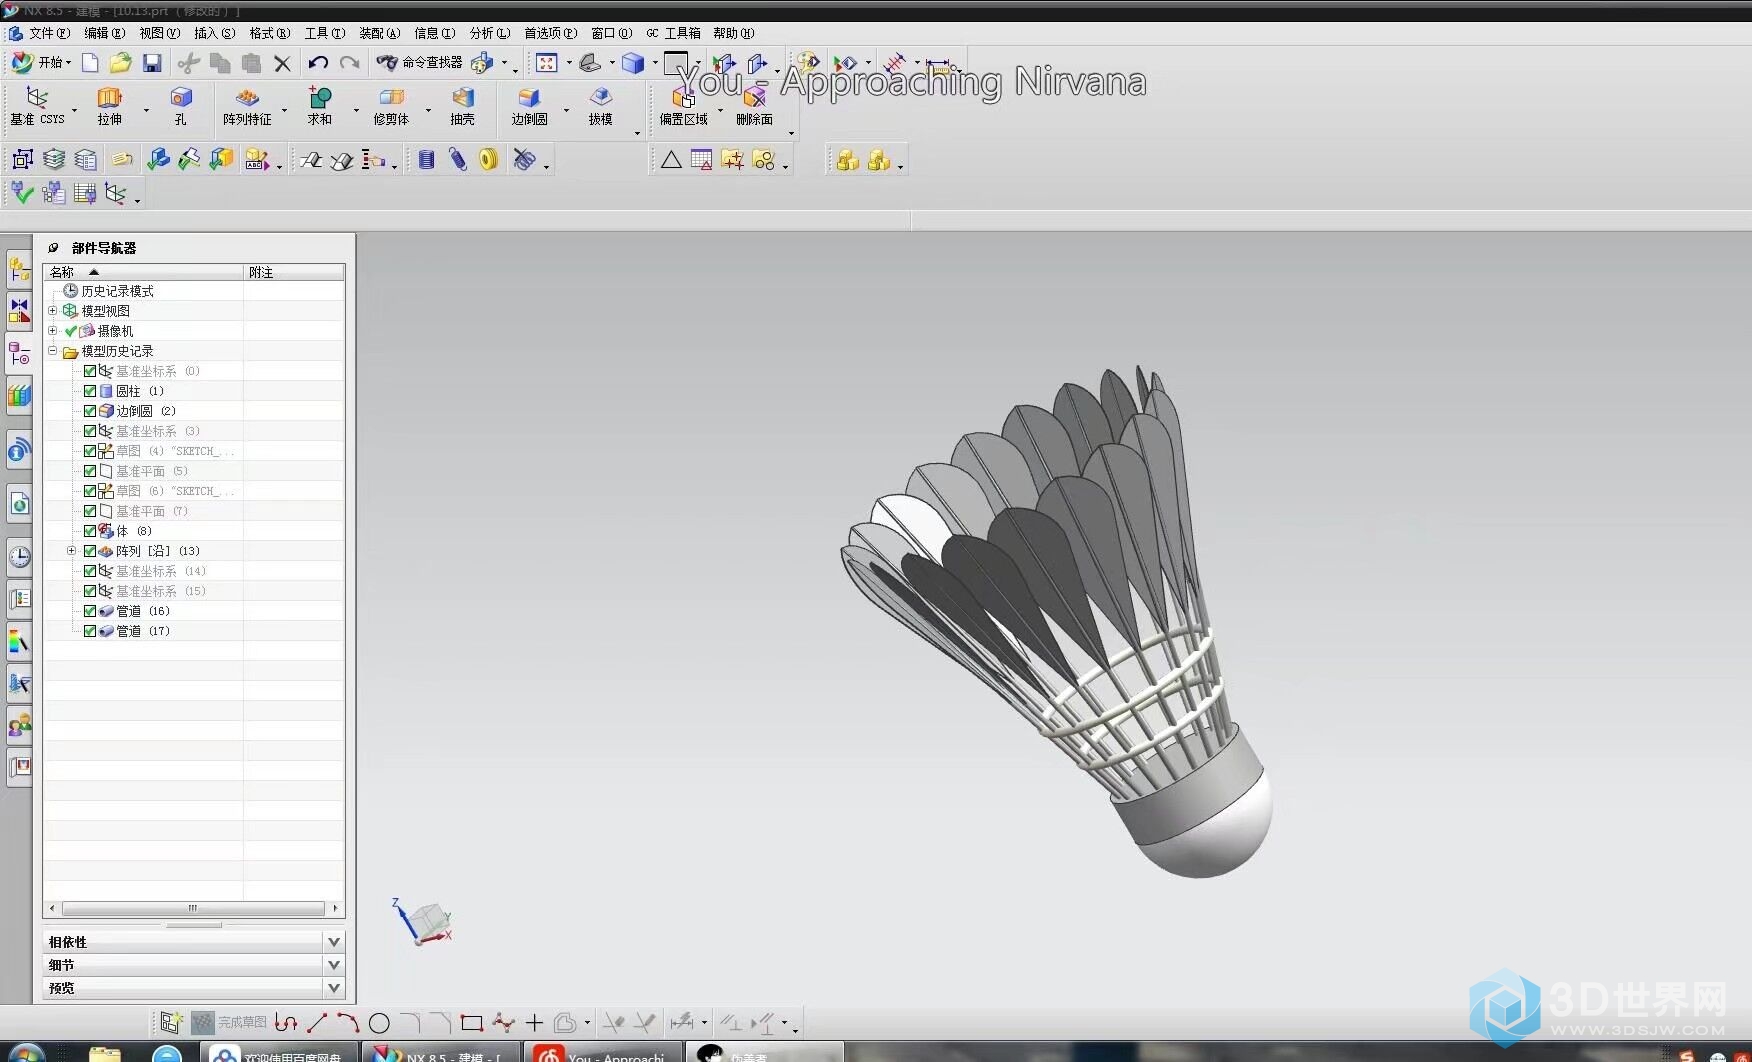The height and width of the screenshot is (1062, 1752).
Task: Toggle the 阵列 [沿] (13) checkbox
Action: coord(90,551)
